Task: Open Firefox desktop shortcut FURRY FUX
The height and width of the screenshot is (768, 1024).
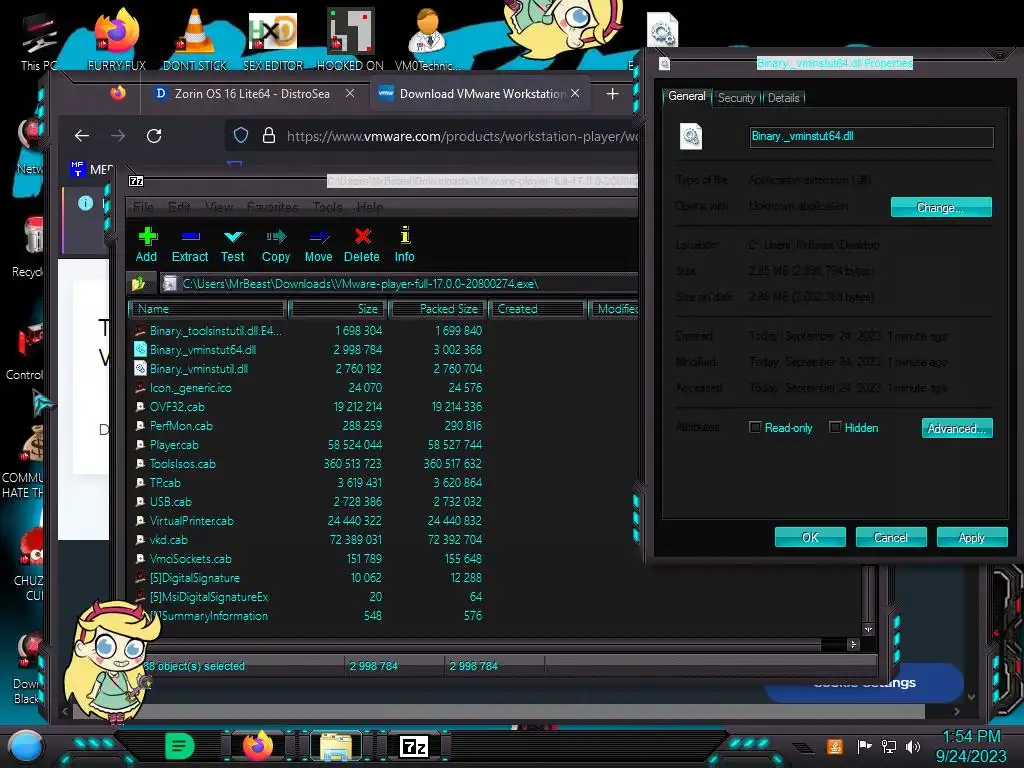Action: coord(117,39)
